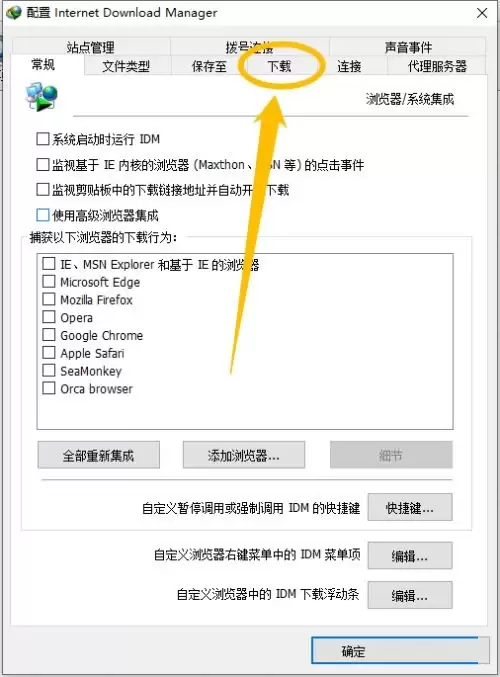This screenshot has height=677, width=500.
Task: Tick the Google Chrome checkbox
Action: (x=49, y=335)
